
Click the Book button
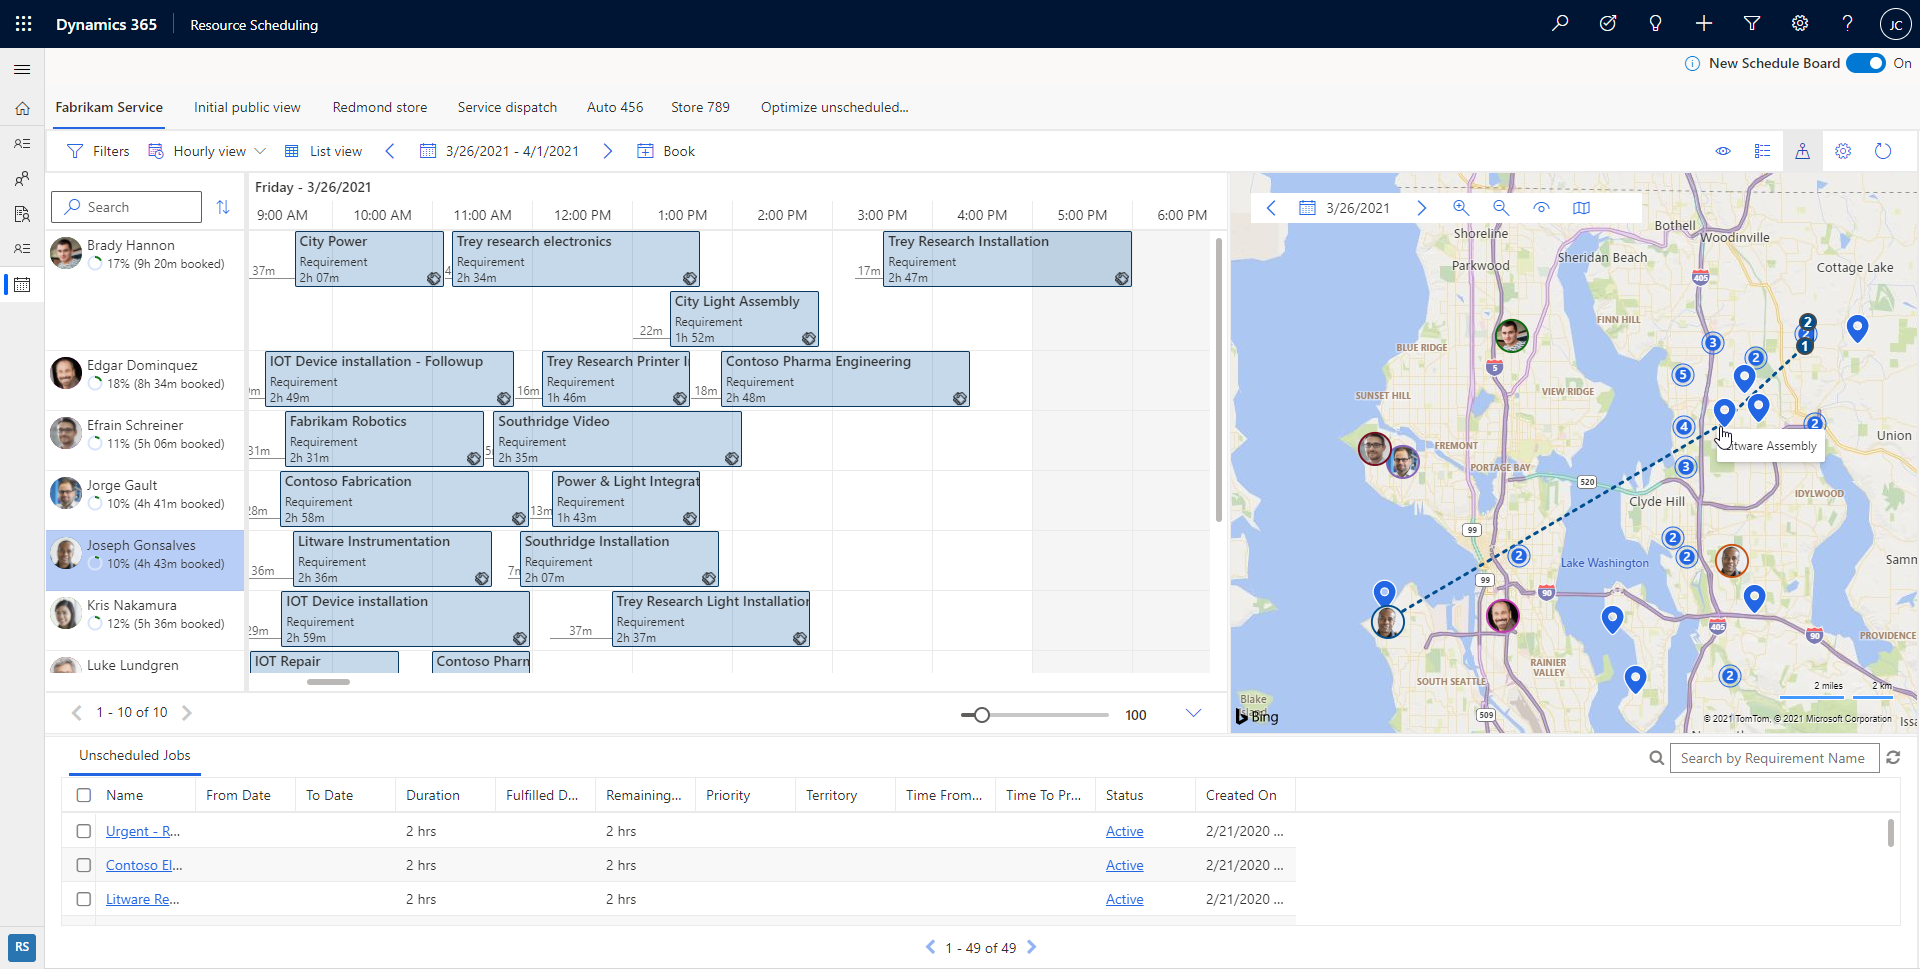[x=666, y=151]
